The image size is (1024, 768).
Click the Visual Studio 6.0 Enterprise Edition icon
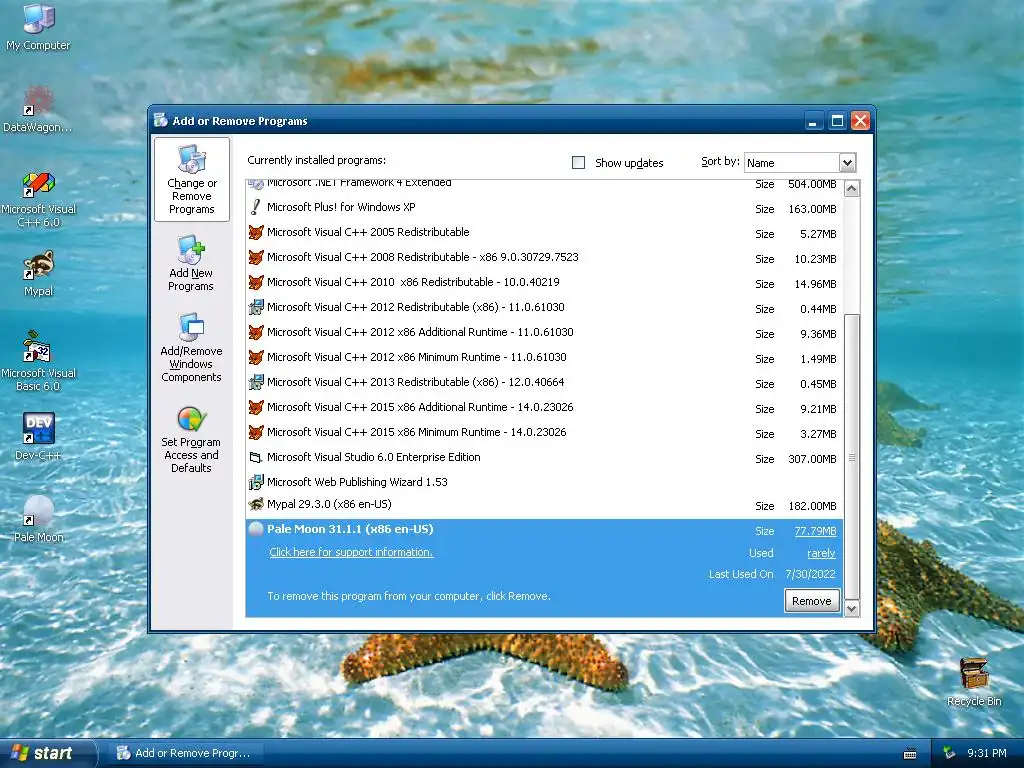(x=256, y=458)
